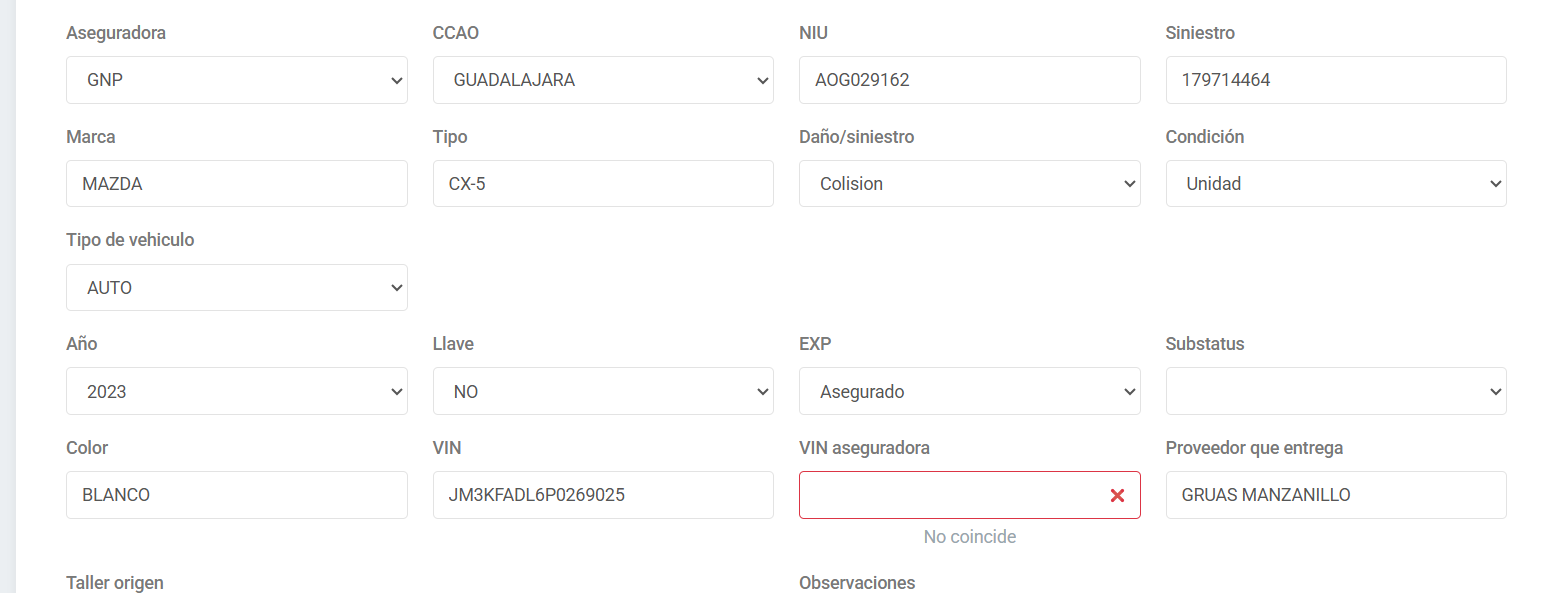Click the Color field containing BLANCO
Screen dimensions: 1551x593
click(237, 495)
